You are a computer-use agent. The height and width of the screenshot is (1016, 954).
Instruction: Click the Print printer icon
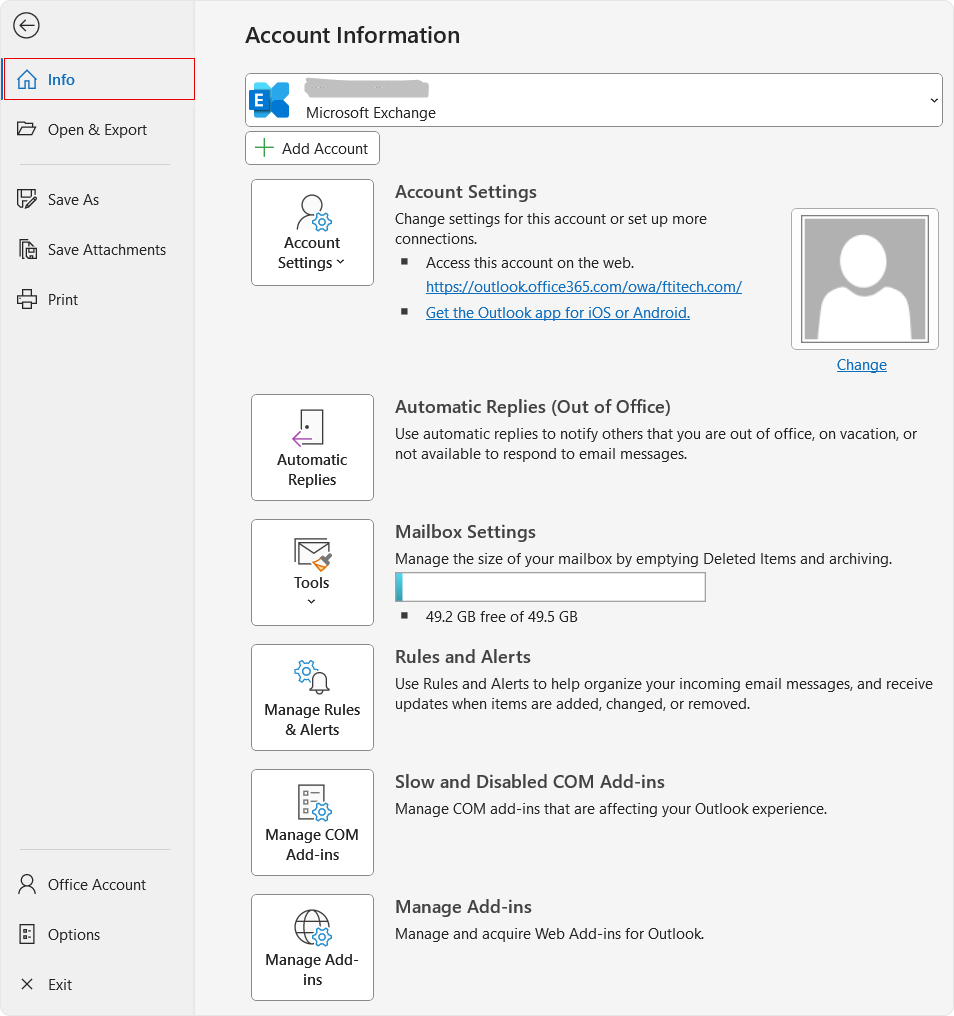(27, 299)
